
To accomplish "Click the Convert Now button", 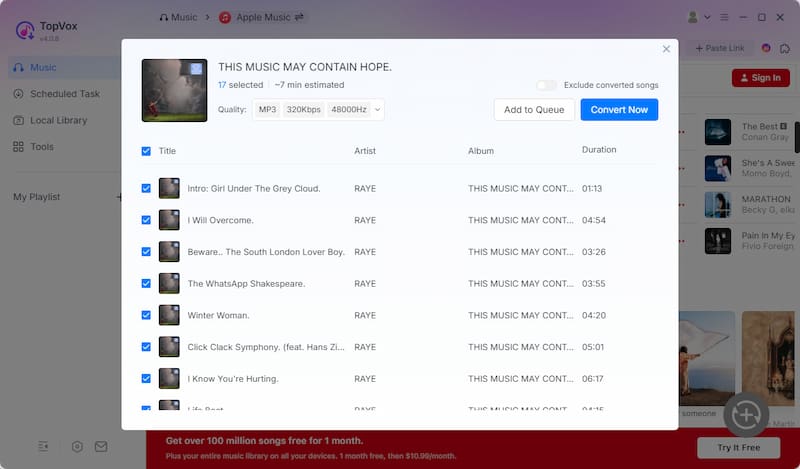I will point(619,110).
